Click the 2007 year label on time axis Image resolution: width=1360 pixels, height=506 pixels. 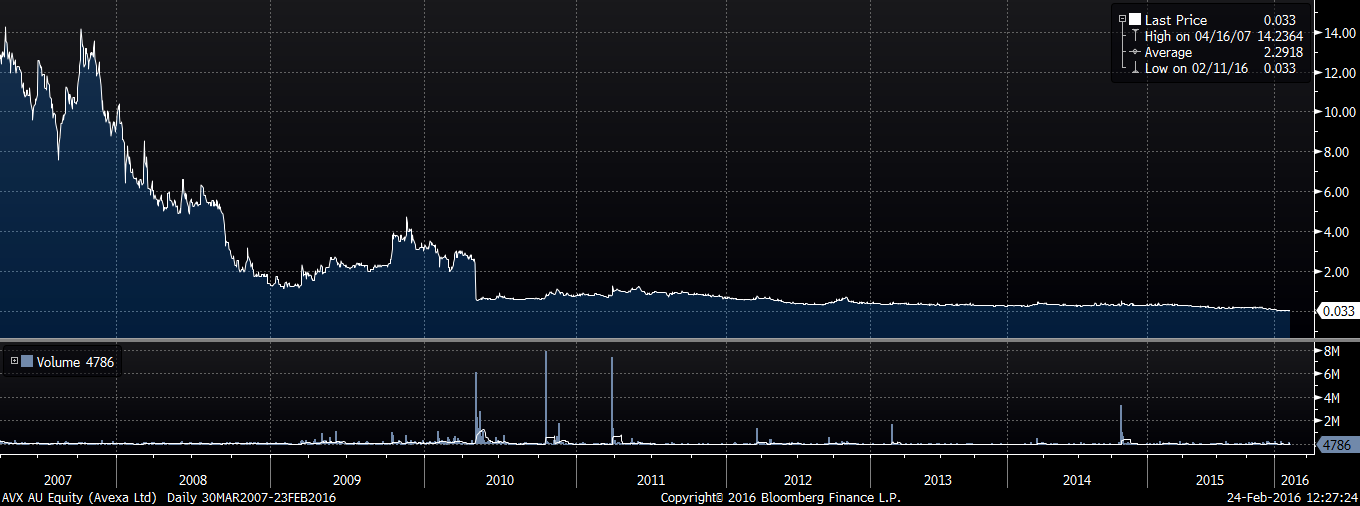(59, 480)
